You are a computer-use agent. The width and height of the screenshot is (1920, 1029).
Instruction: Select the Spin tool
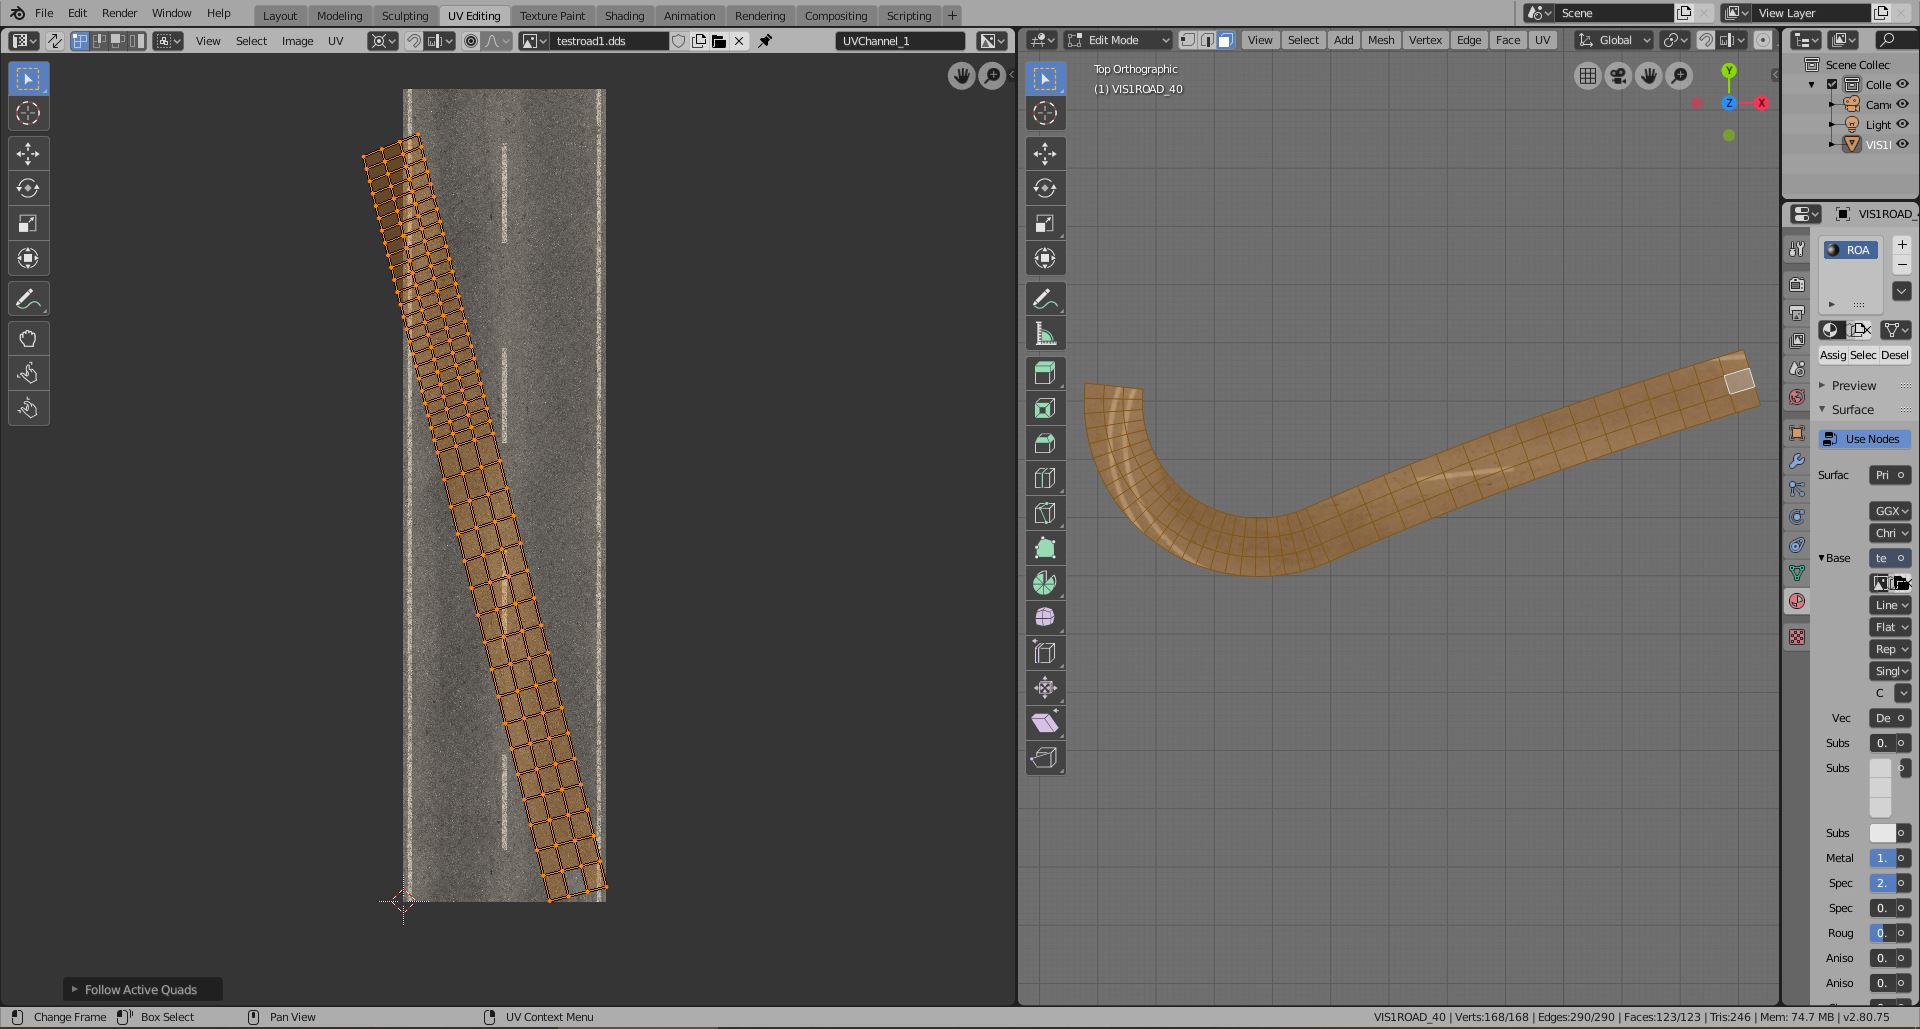point(1045,583)
